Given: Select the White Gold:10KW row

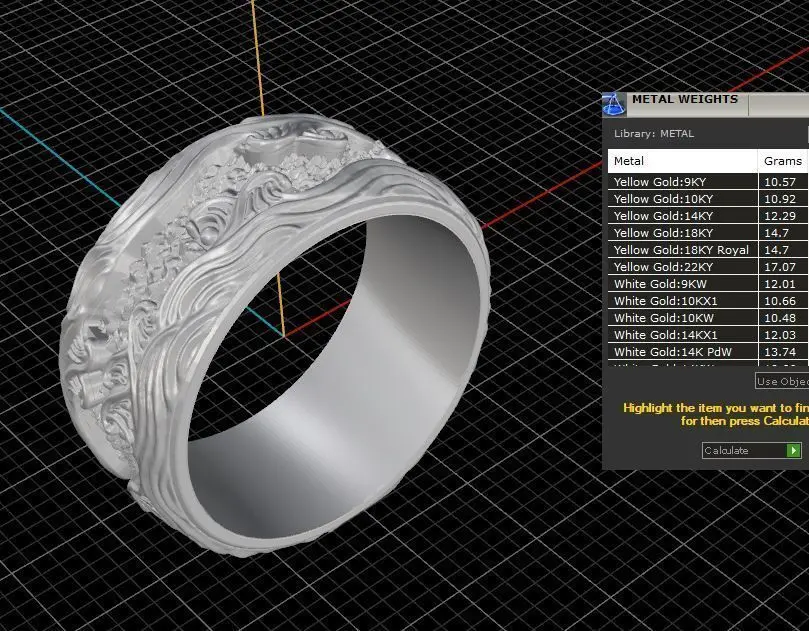Looking at the screenshot, I should tap(708, 318).
